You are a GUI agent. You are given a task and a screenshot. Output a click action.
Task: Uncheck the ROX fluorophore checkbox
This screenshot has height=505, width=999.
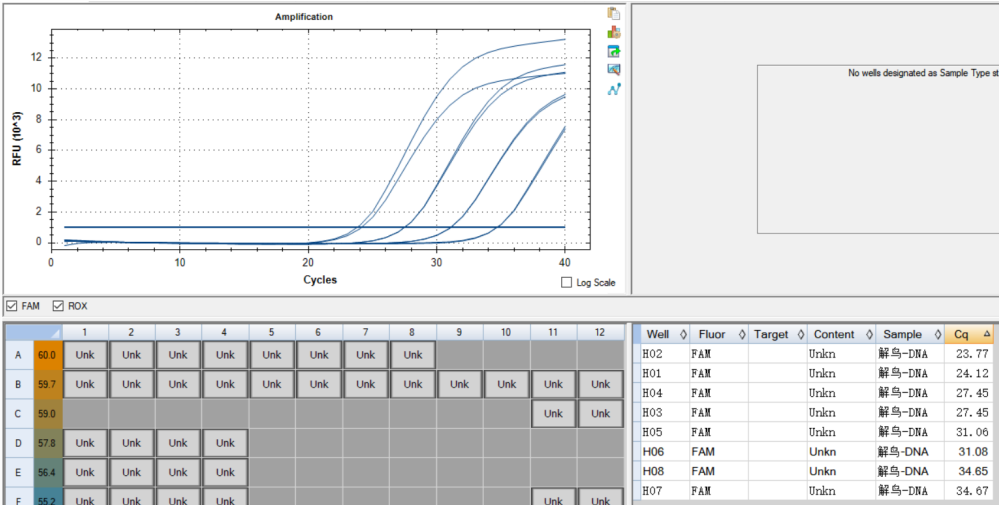[58, 306]
